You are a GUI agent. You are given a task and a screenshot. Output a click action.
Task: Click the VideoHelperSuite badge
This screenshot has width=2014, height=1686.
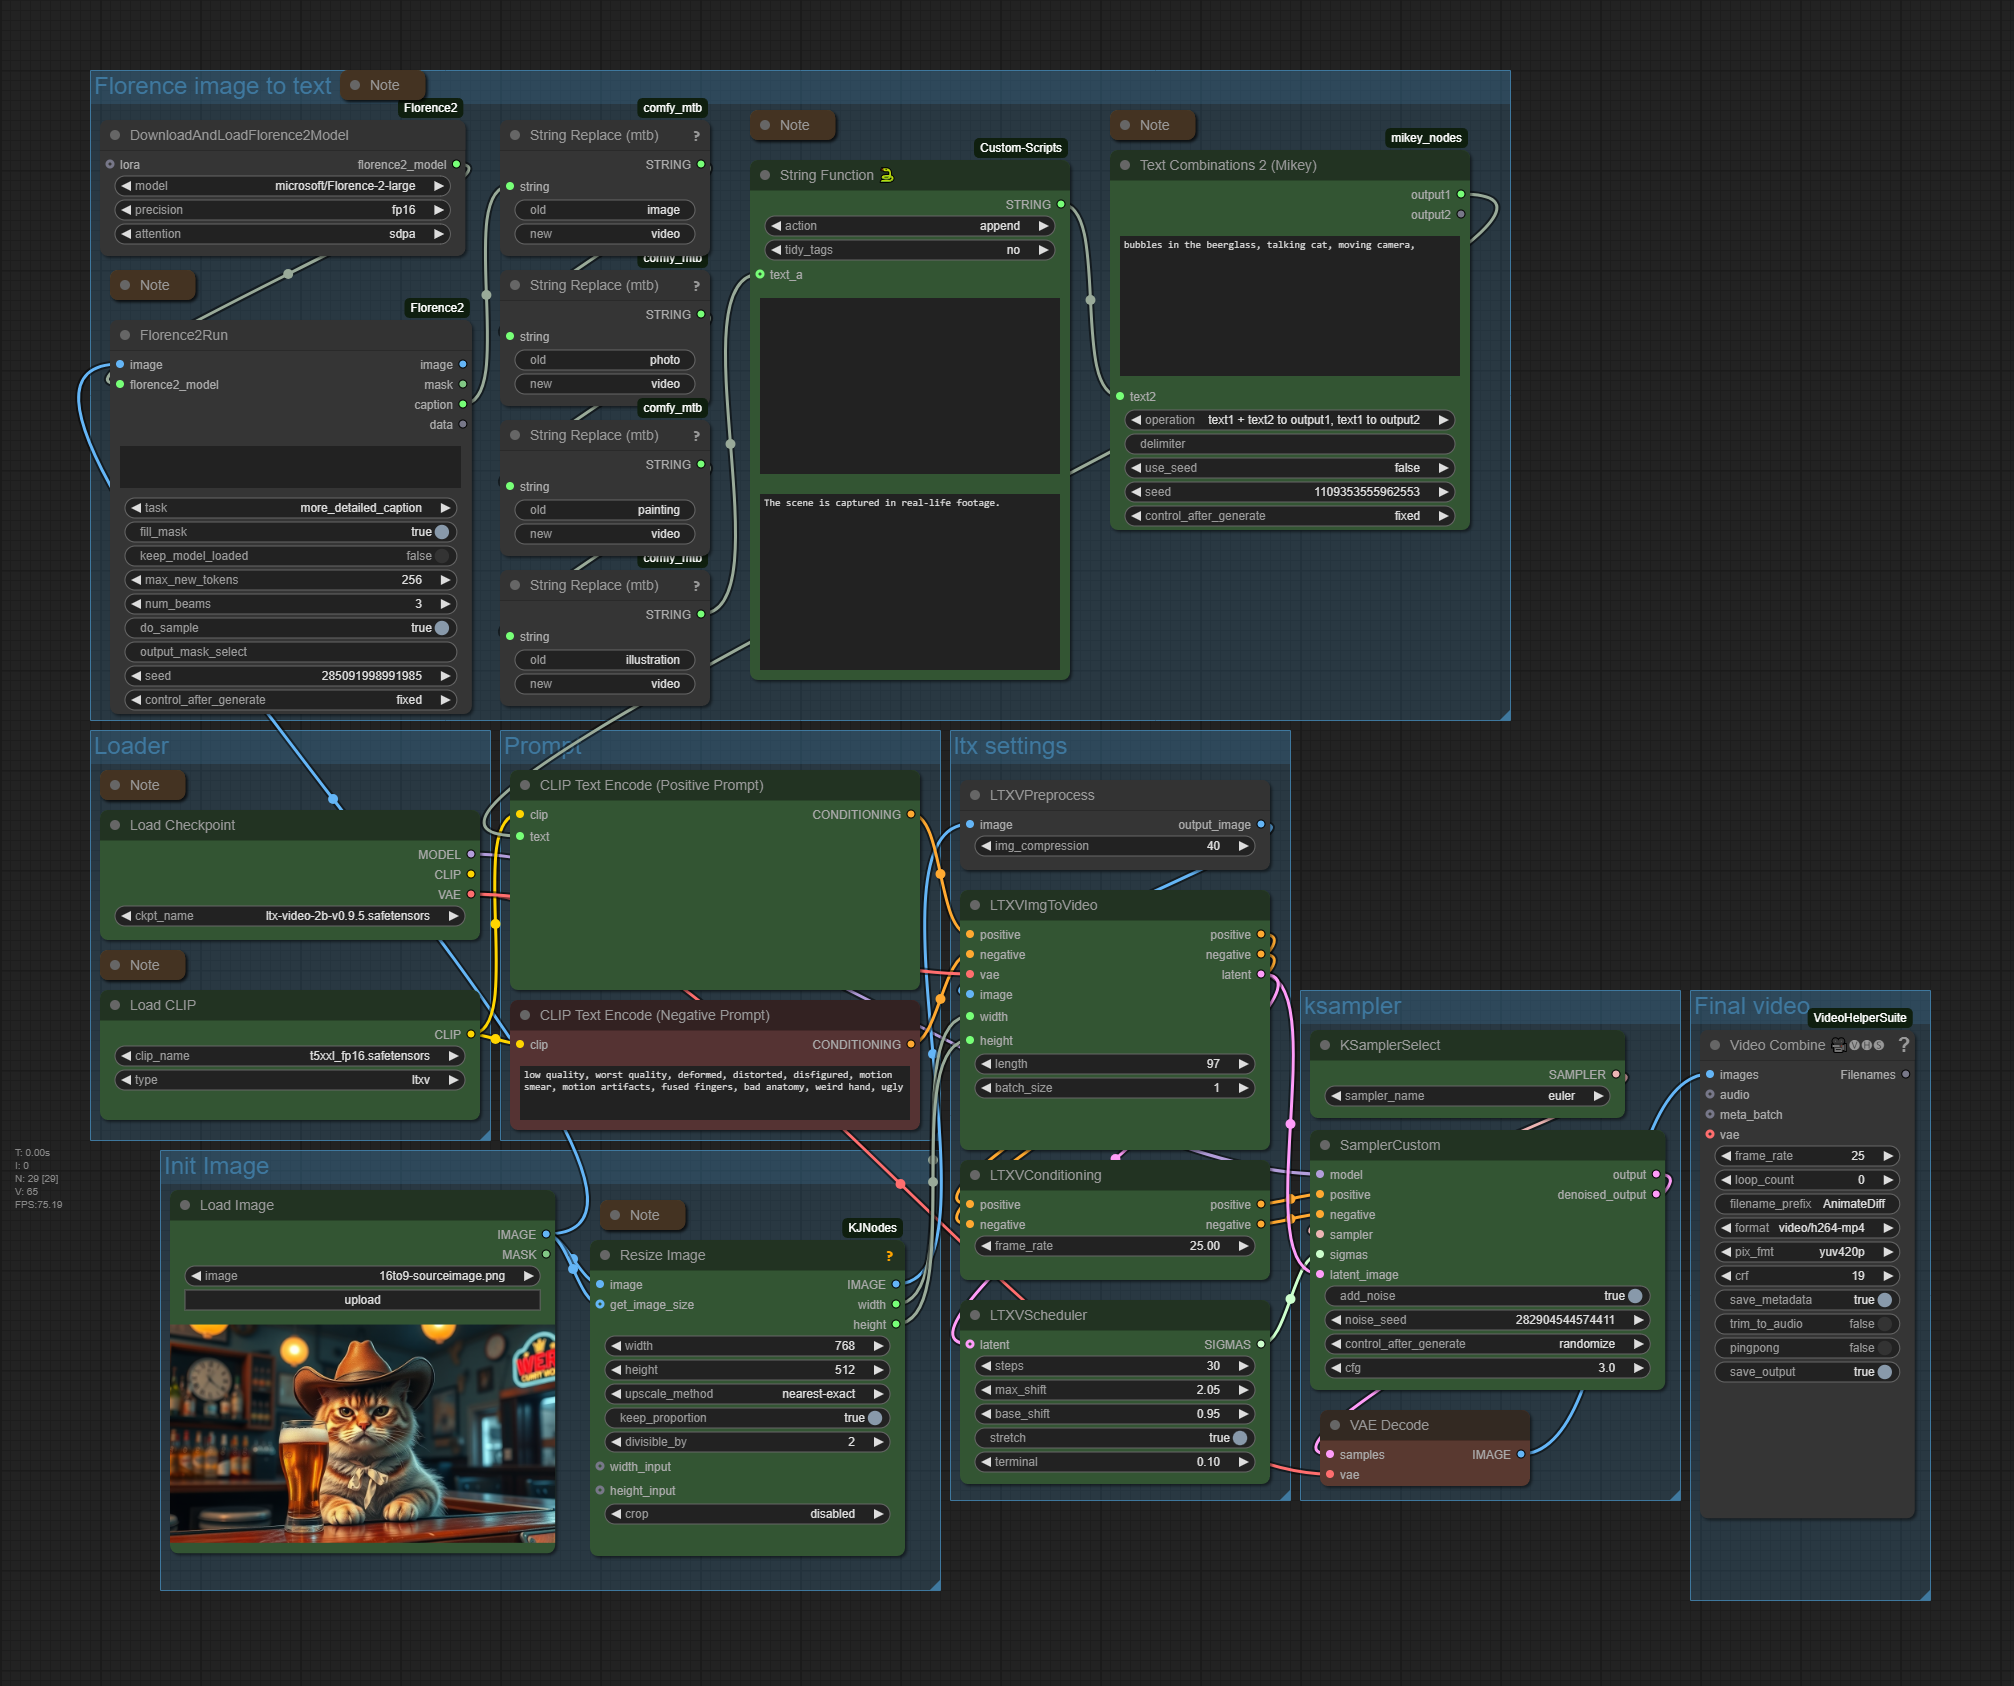1859,1018
